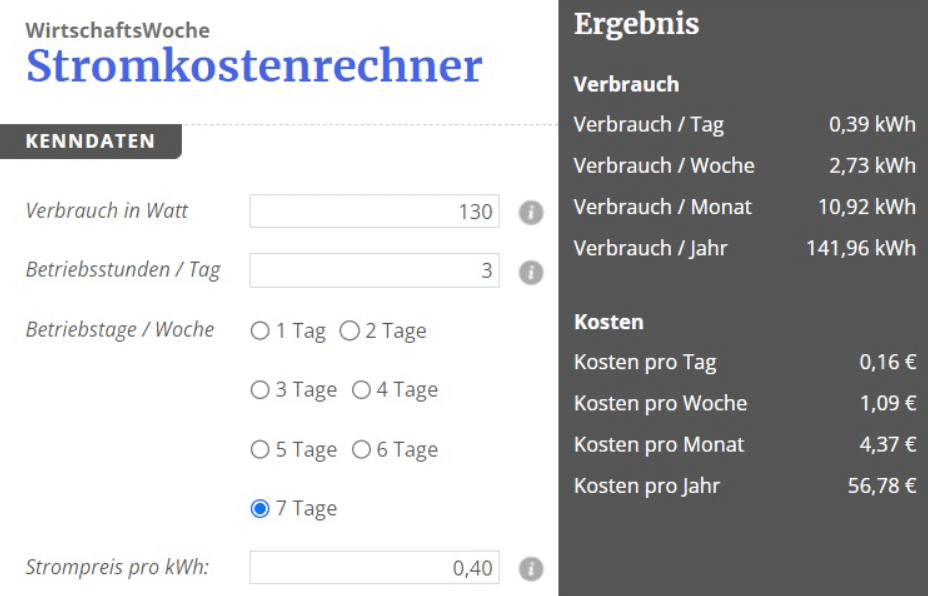Screen dimensions: 928x596
Task: Click the Stromkostenrechner title
Action: tap(254, 66)
